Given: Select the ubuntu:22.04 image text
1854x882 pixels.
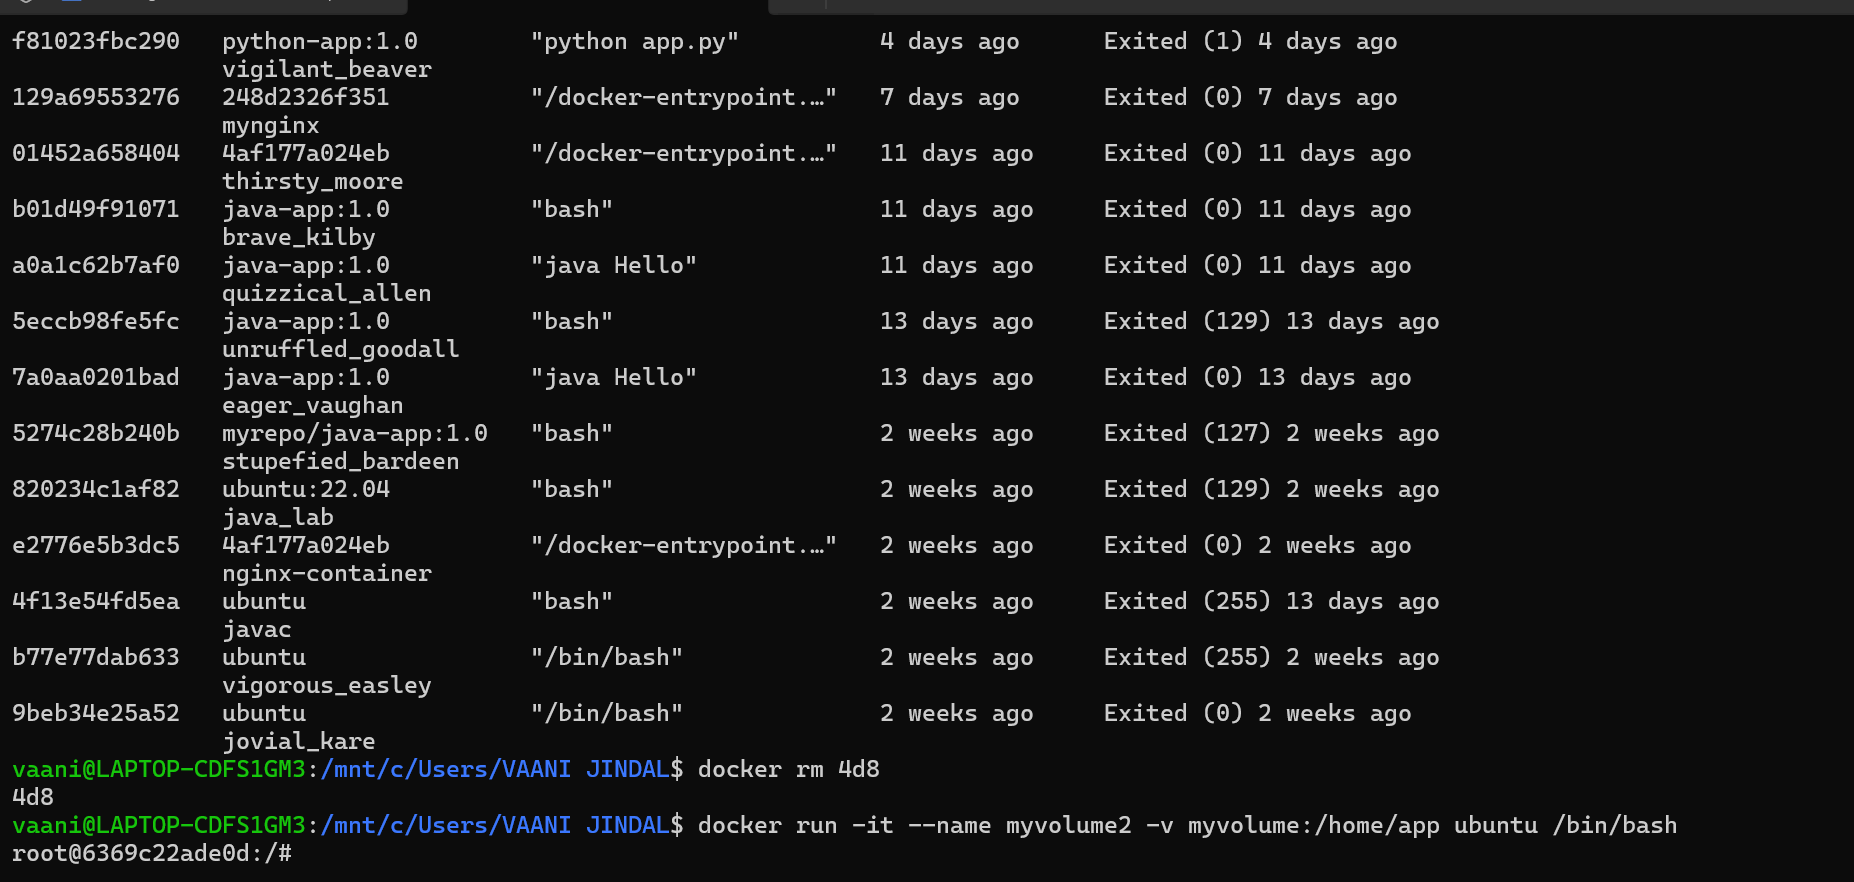Looking at the screenshot, I should coord(305,490).
